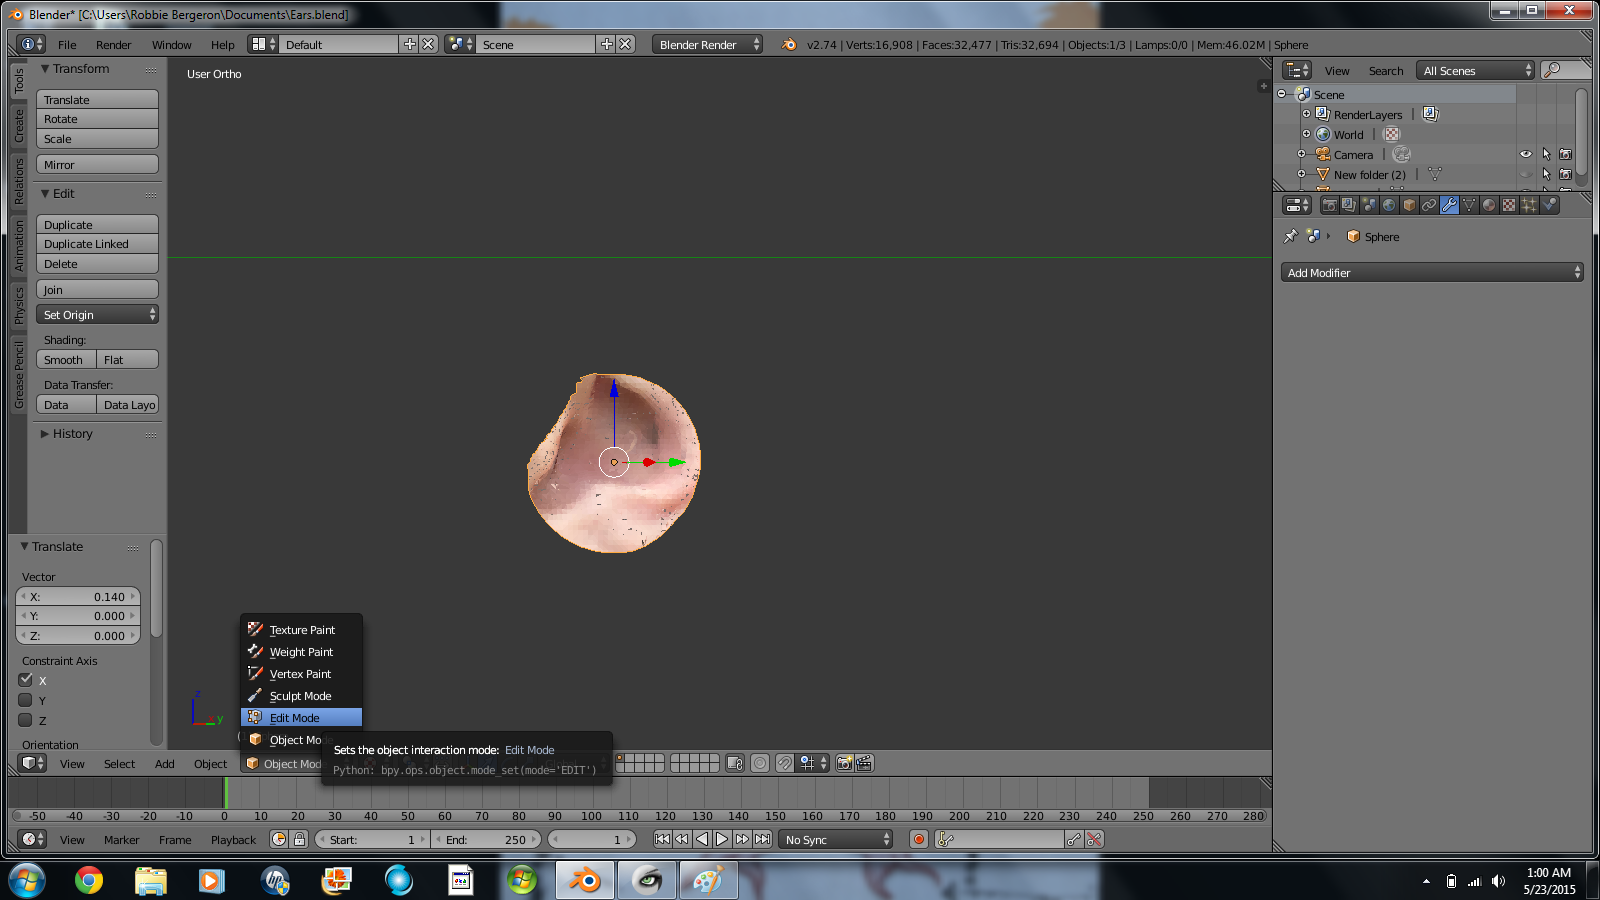Jump to last frame in timeline
The width and height of the screenshot is (1600, 900).
tap(762, 839)
